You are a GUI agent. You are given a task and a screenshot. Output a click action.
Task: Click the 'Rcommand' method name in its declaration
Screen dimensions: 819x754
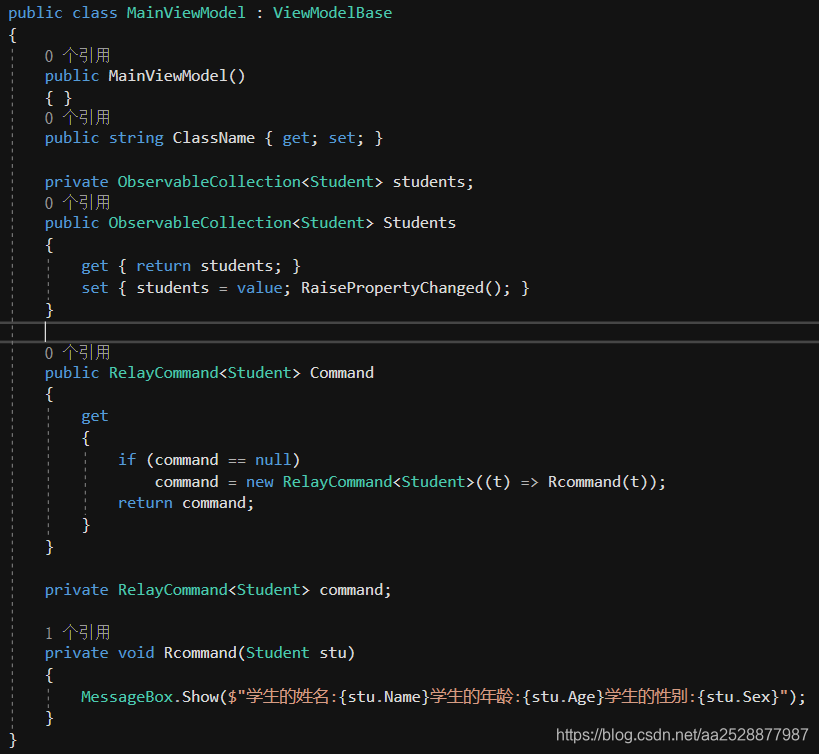pyautogui.click(x=200, y=653)
